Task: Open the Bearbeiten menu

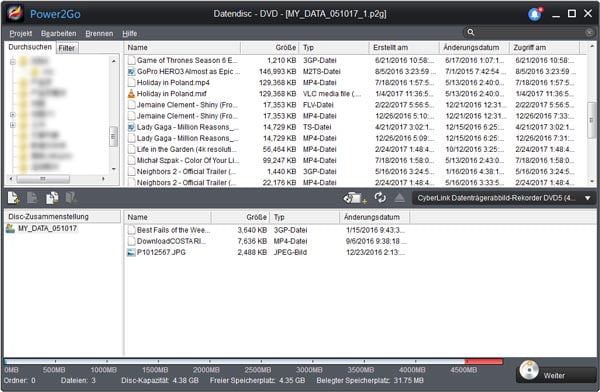Action: tap(59, 34)
